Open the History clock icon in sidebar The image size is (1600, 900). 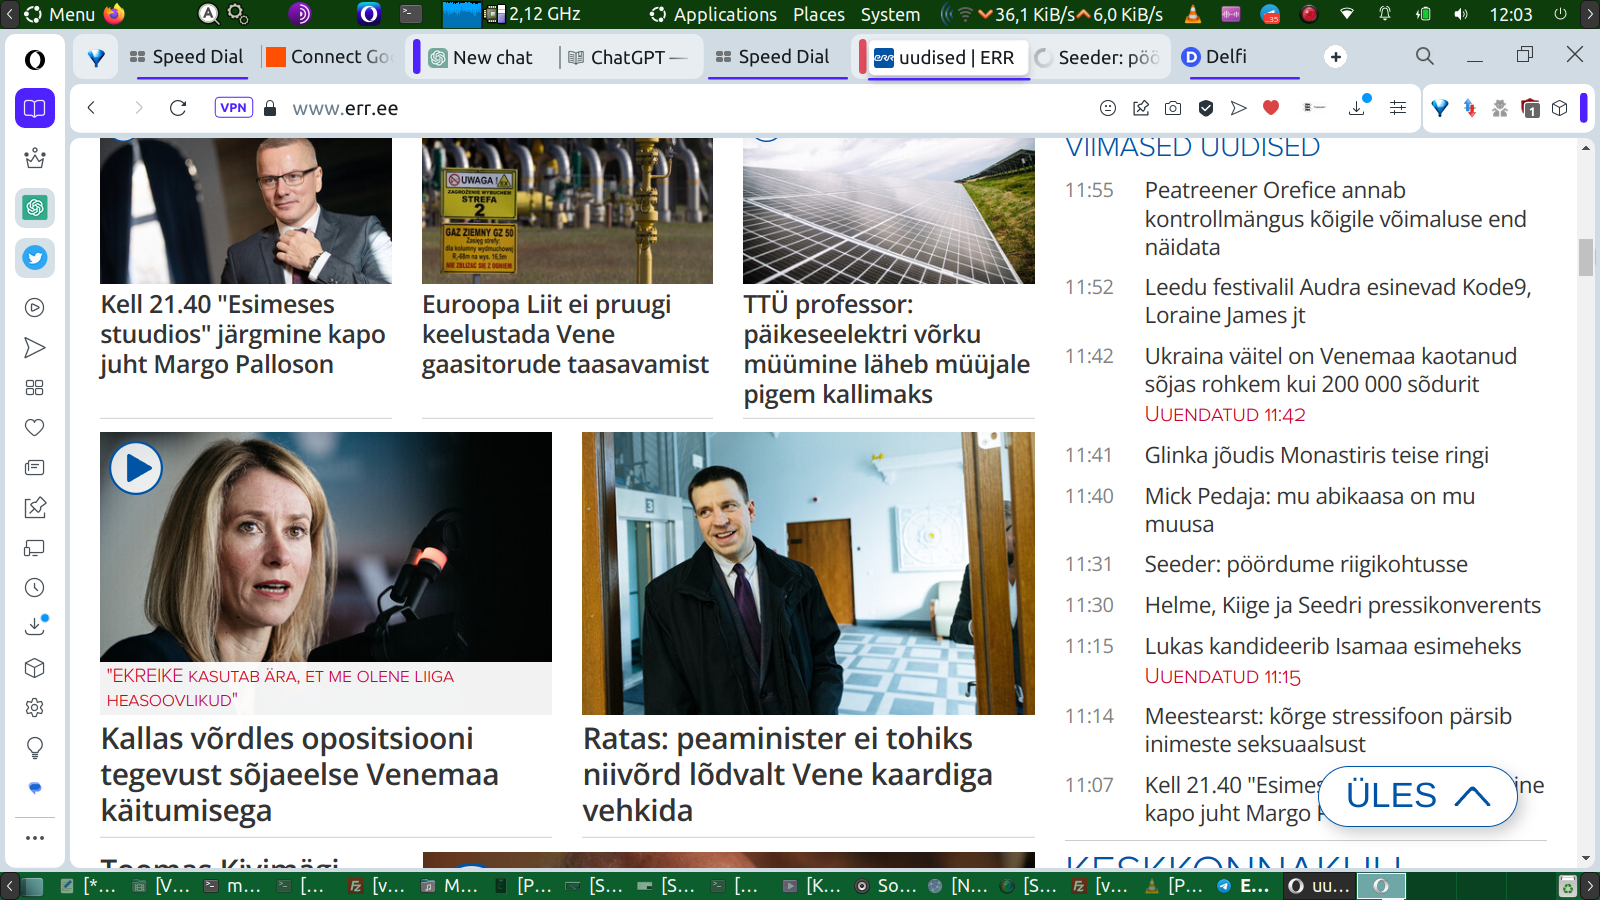(35, 588)
